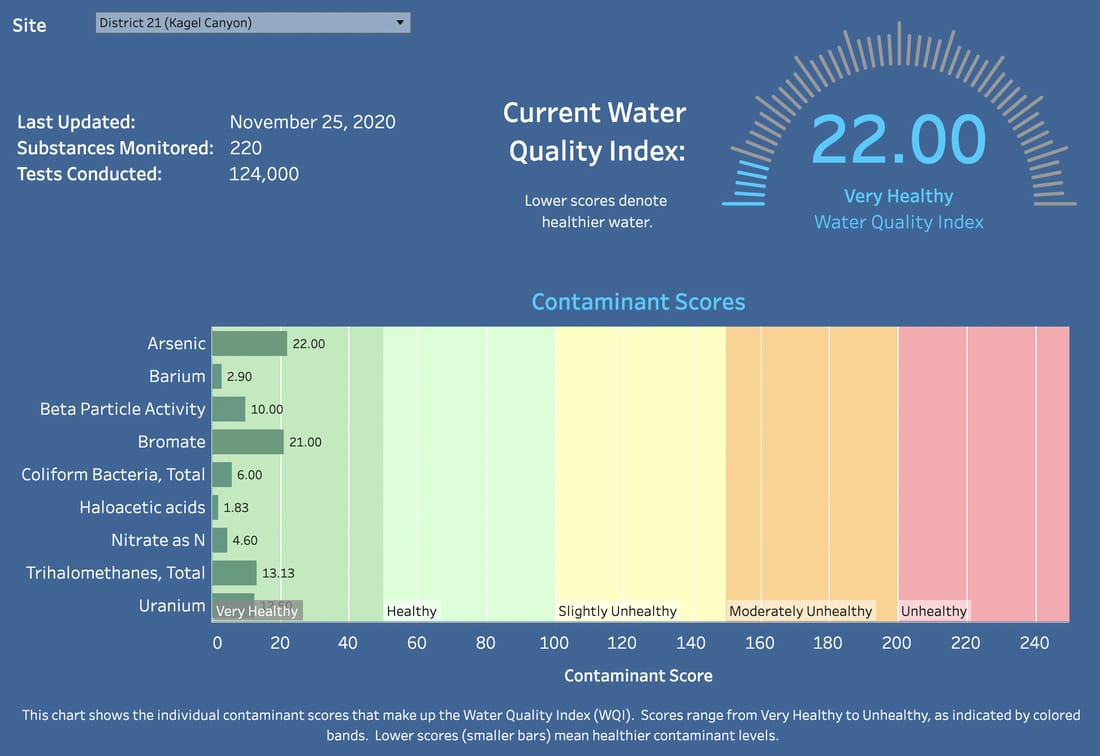Select the Haloacetic acids bar
Screen dimensions: 1100x756
[x=215, y=507]
